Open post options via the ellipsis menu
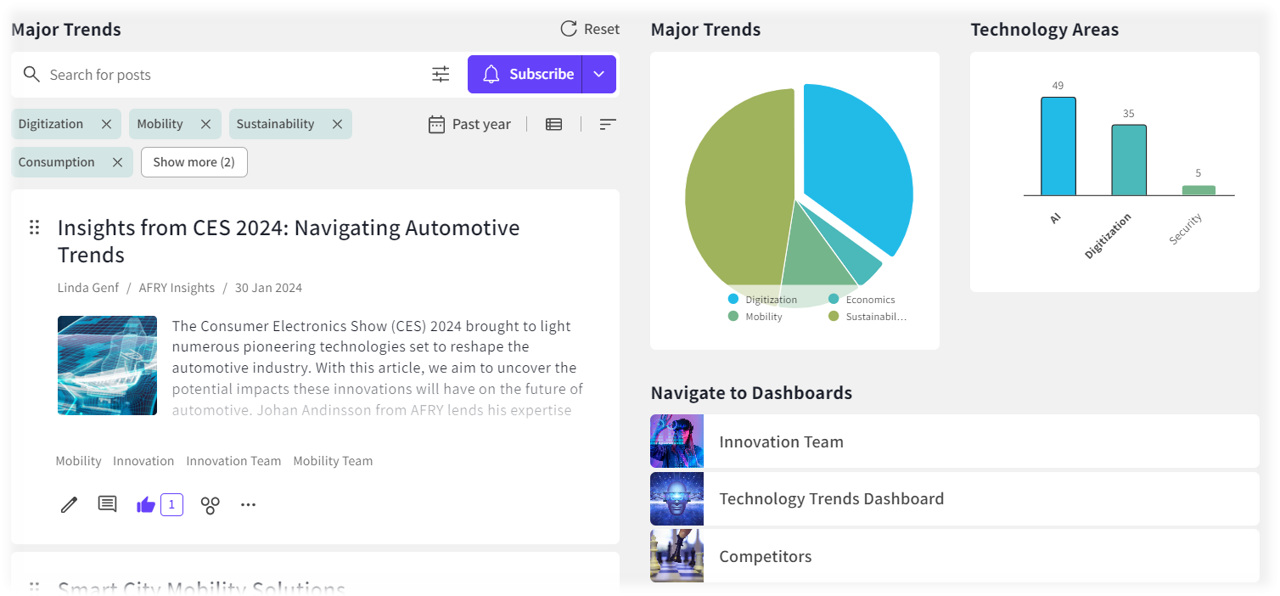Image resolution: width=1280 pixels, height=596 pixels. point(248,505)
